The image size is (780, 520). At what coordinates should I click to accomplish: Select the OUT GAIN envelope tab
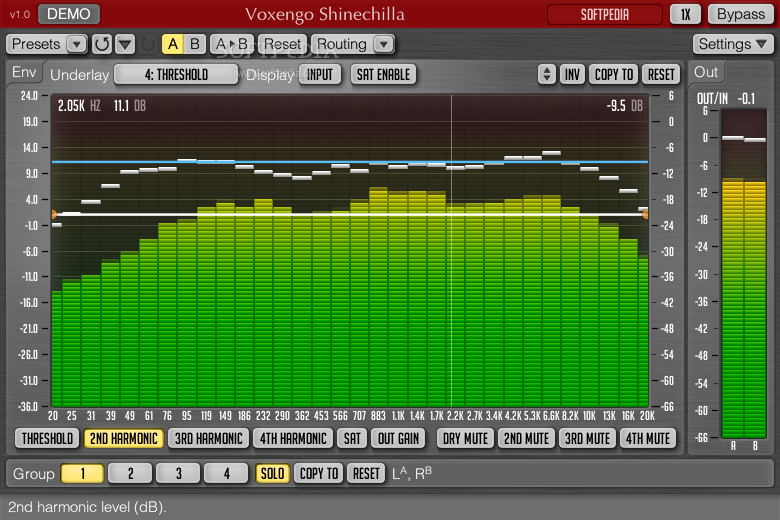pos(398,438)
